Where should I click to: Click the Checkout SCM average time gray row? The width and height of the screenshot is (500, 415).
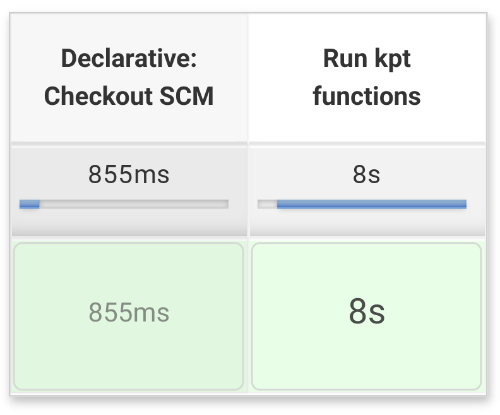(x=129, y=191)
